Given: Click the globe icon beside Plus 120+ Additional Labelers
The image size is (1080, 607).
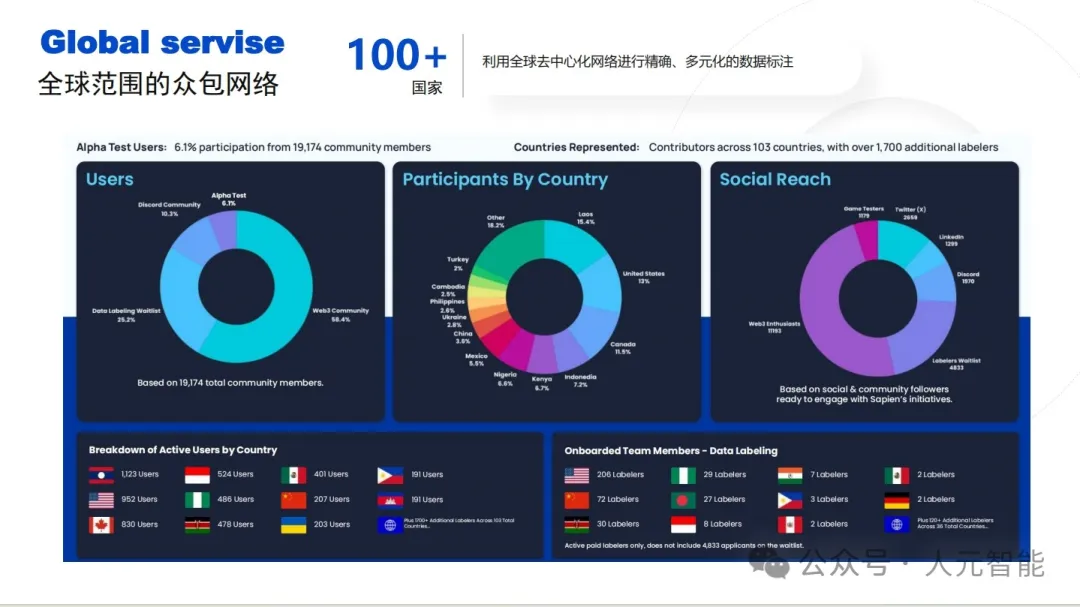Looking at the screenshot, I should pyautogui.click(x=897, y=524).
